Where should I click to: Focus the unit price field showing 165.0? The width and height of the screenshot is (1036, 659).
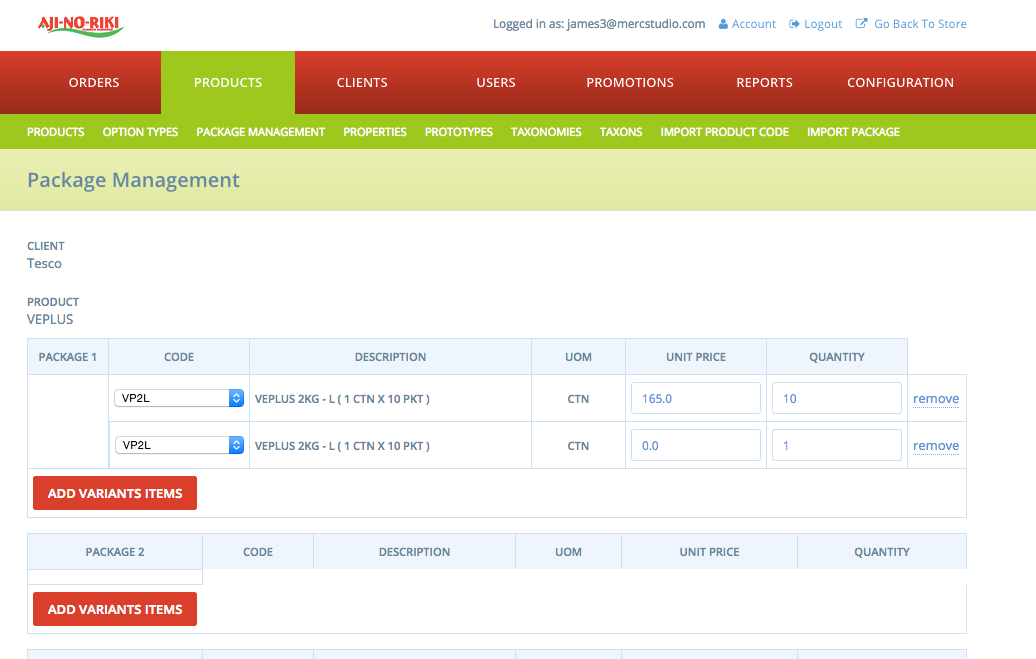click(x=695, y=398)
